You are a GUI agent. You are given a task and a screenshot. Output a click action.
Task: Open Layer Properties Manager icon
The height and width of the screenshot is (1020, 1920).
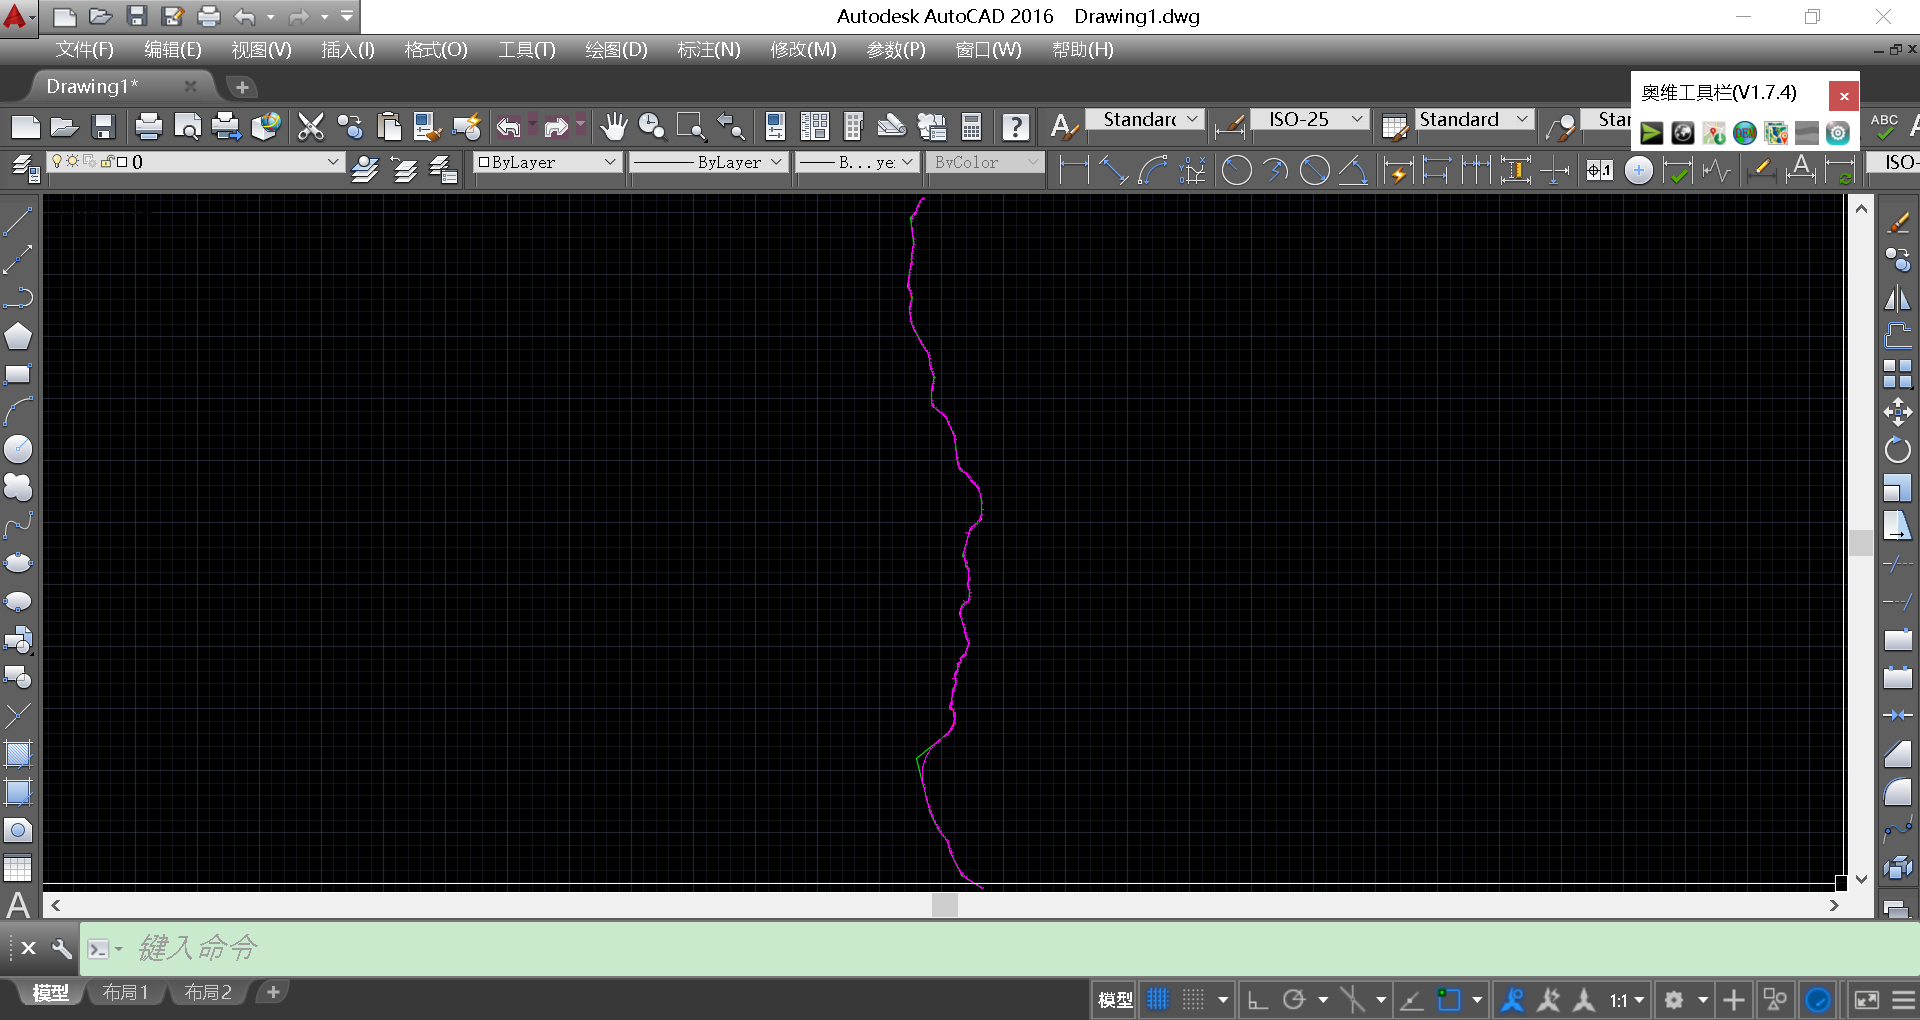point(25,169)
